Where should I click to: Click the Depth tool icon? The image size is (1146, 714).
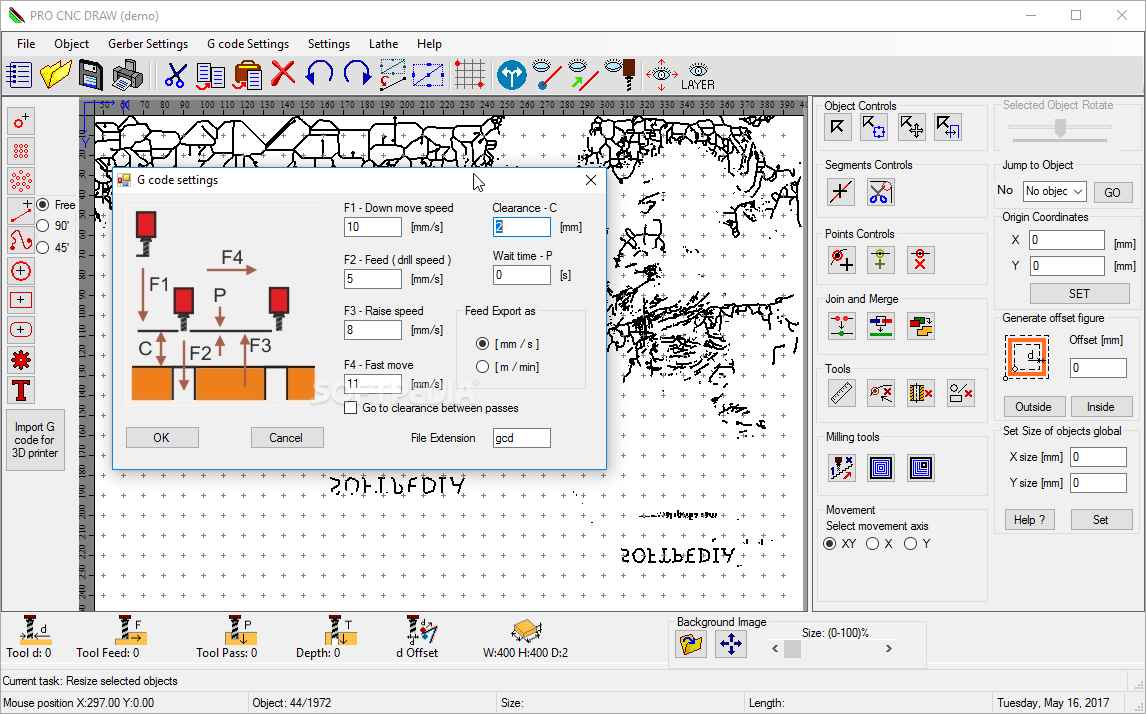[340, 629]
